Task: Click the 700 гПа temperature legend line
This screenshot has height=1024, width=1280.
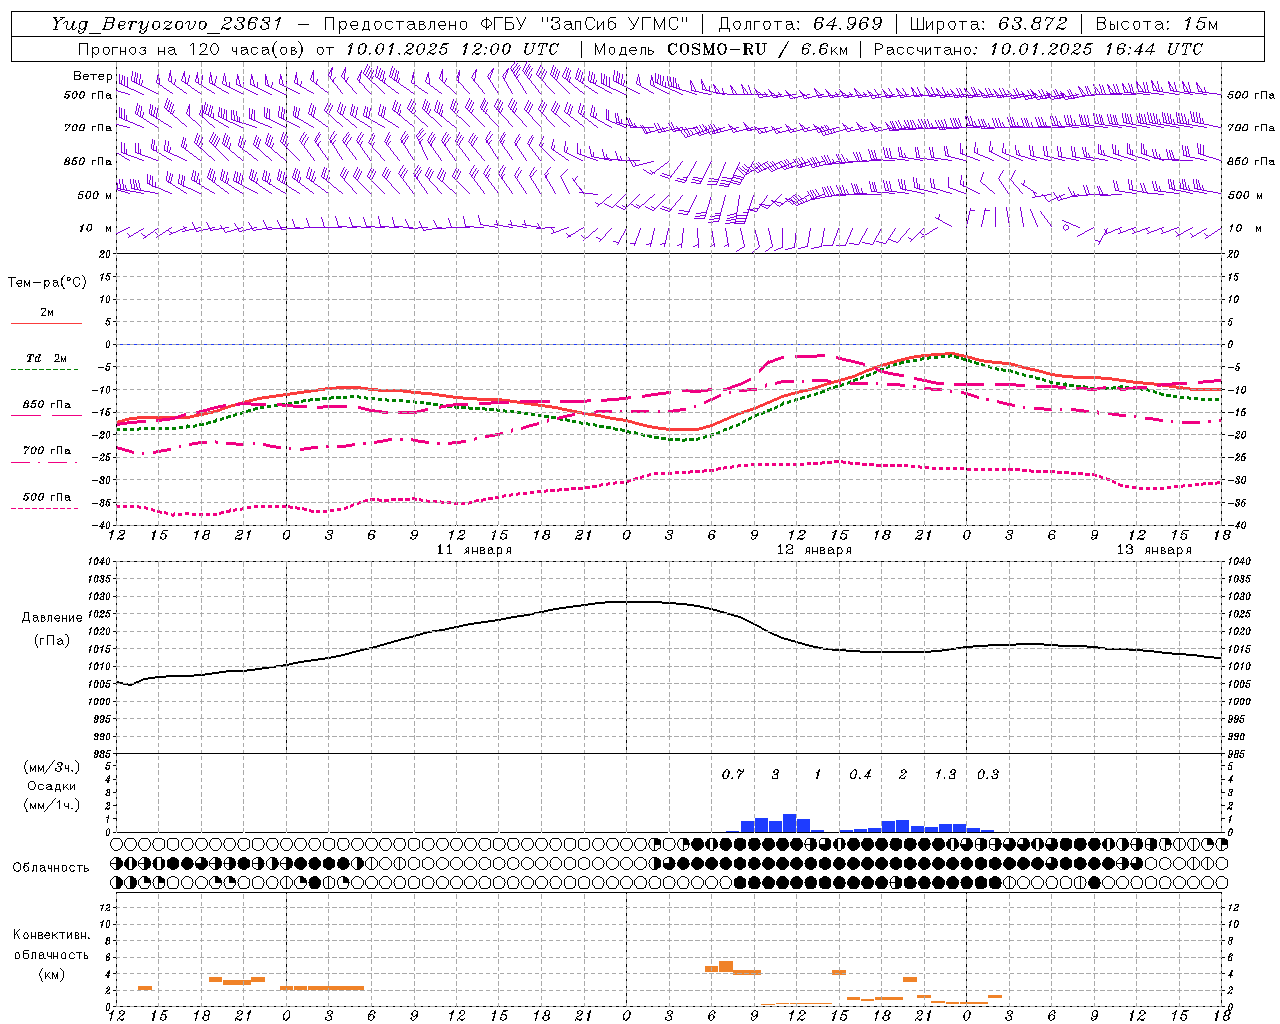Action: (46, 462)
